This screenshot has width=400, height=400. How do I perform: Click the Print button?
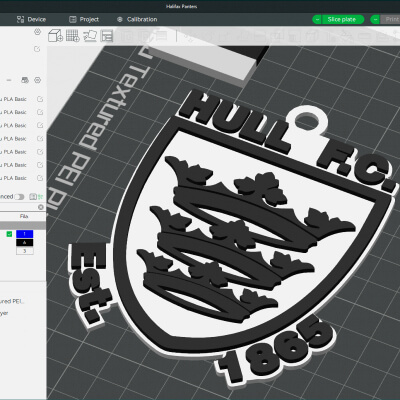tap(390, 19)
